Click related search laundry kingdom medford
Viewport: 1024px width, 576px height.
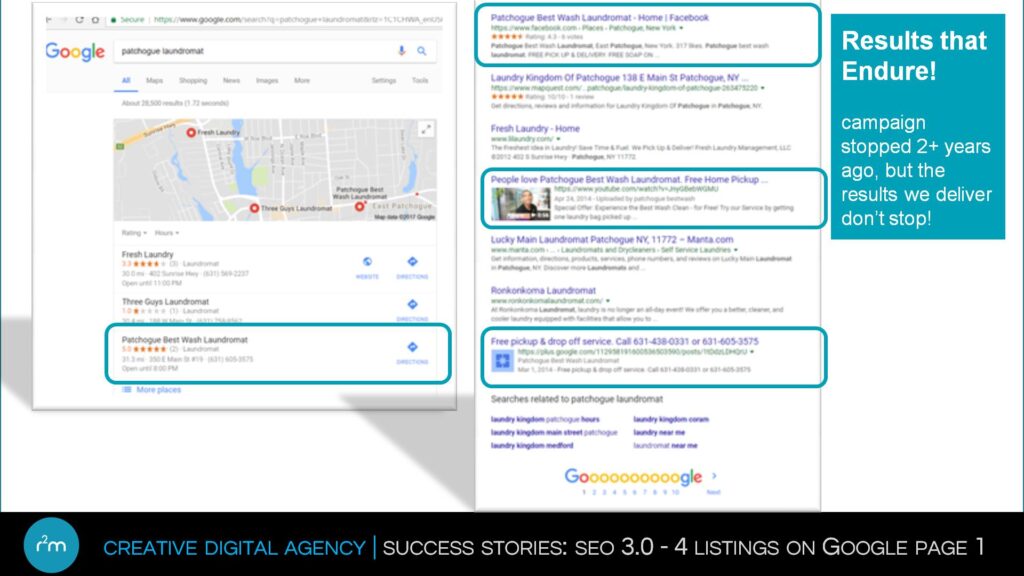pos(532,445)
